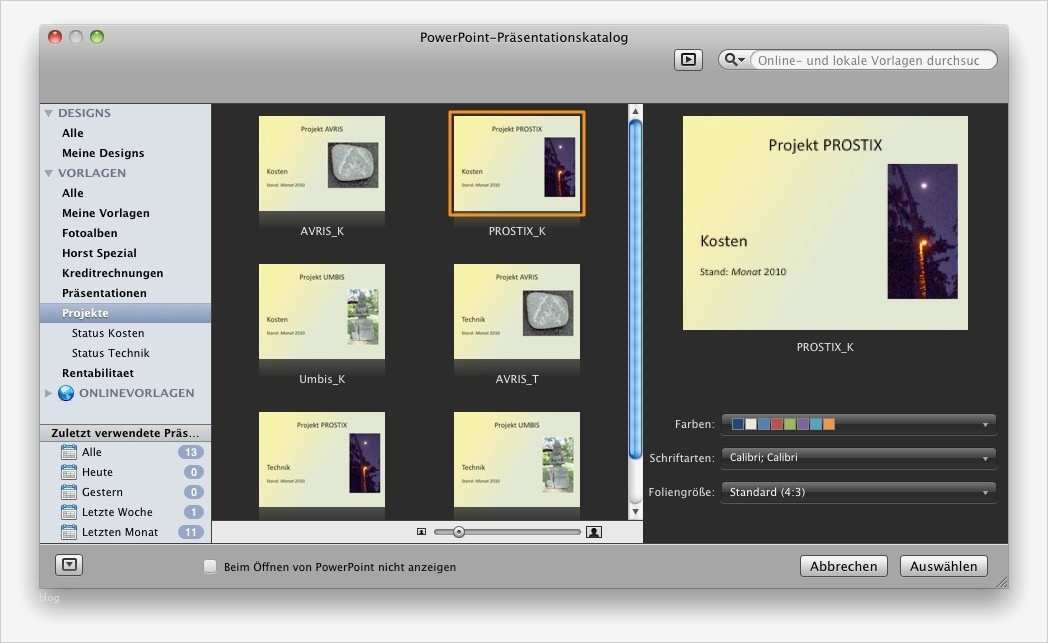Viewport: 1048px width, 643px height.
Task: Select the AVRIS_T template thumbnail
Action: (517, 311)
